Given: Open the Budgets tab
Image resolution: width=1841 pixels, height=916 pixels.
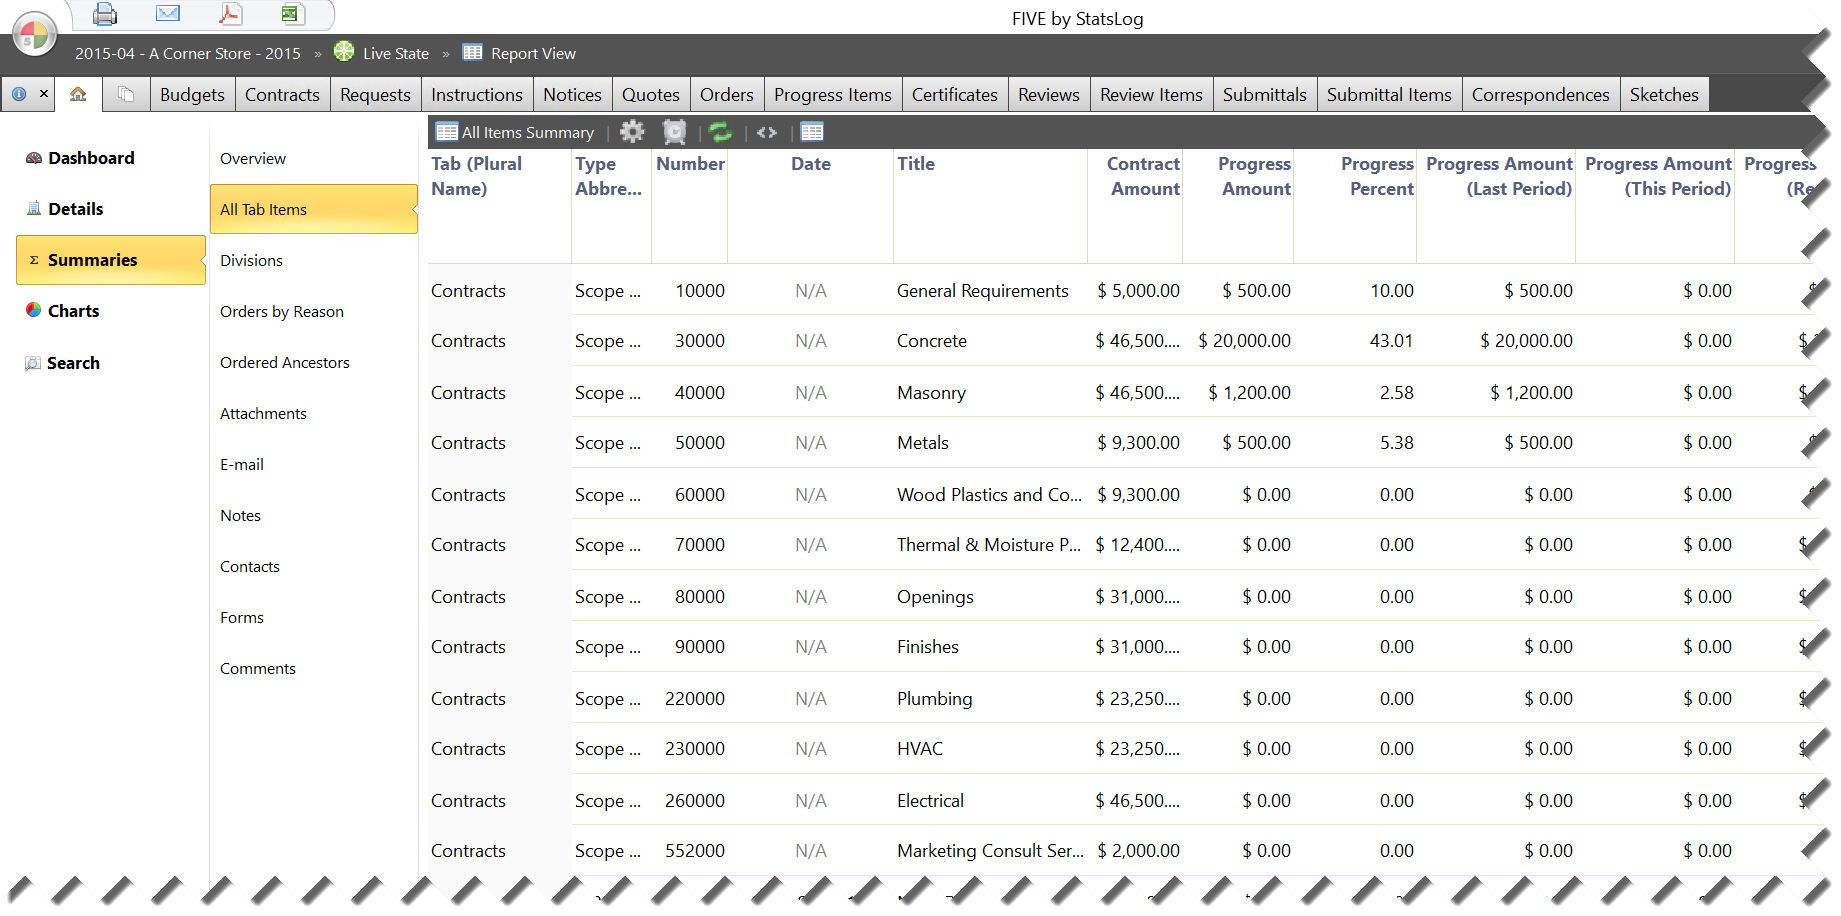Looking at the screenshot, I should 192,95.
